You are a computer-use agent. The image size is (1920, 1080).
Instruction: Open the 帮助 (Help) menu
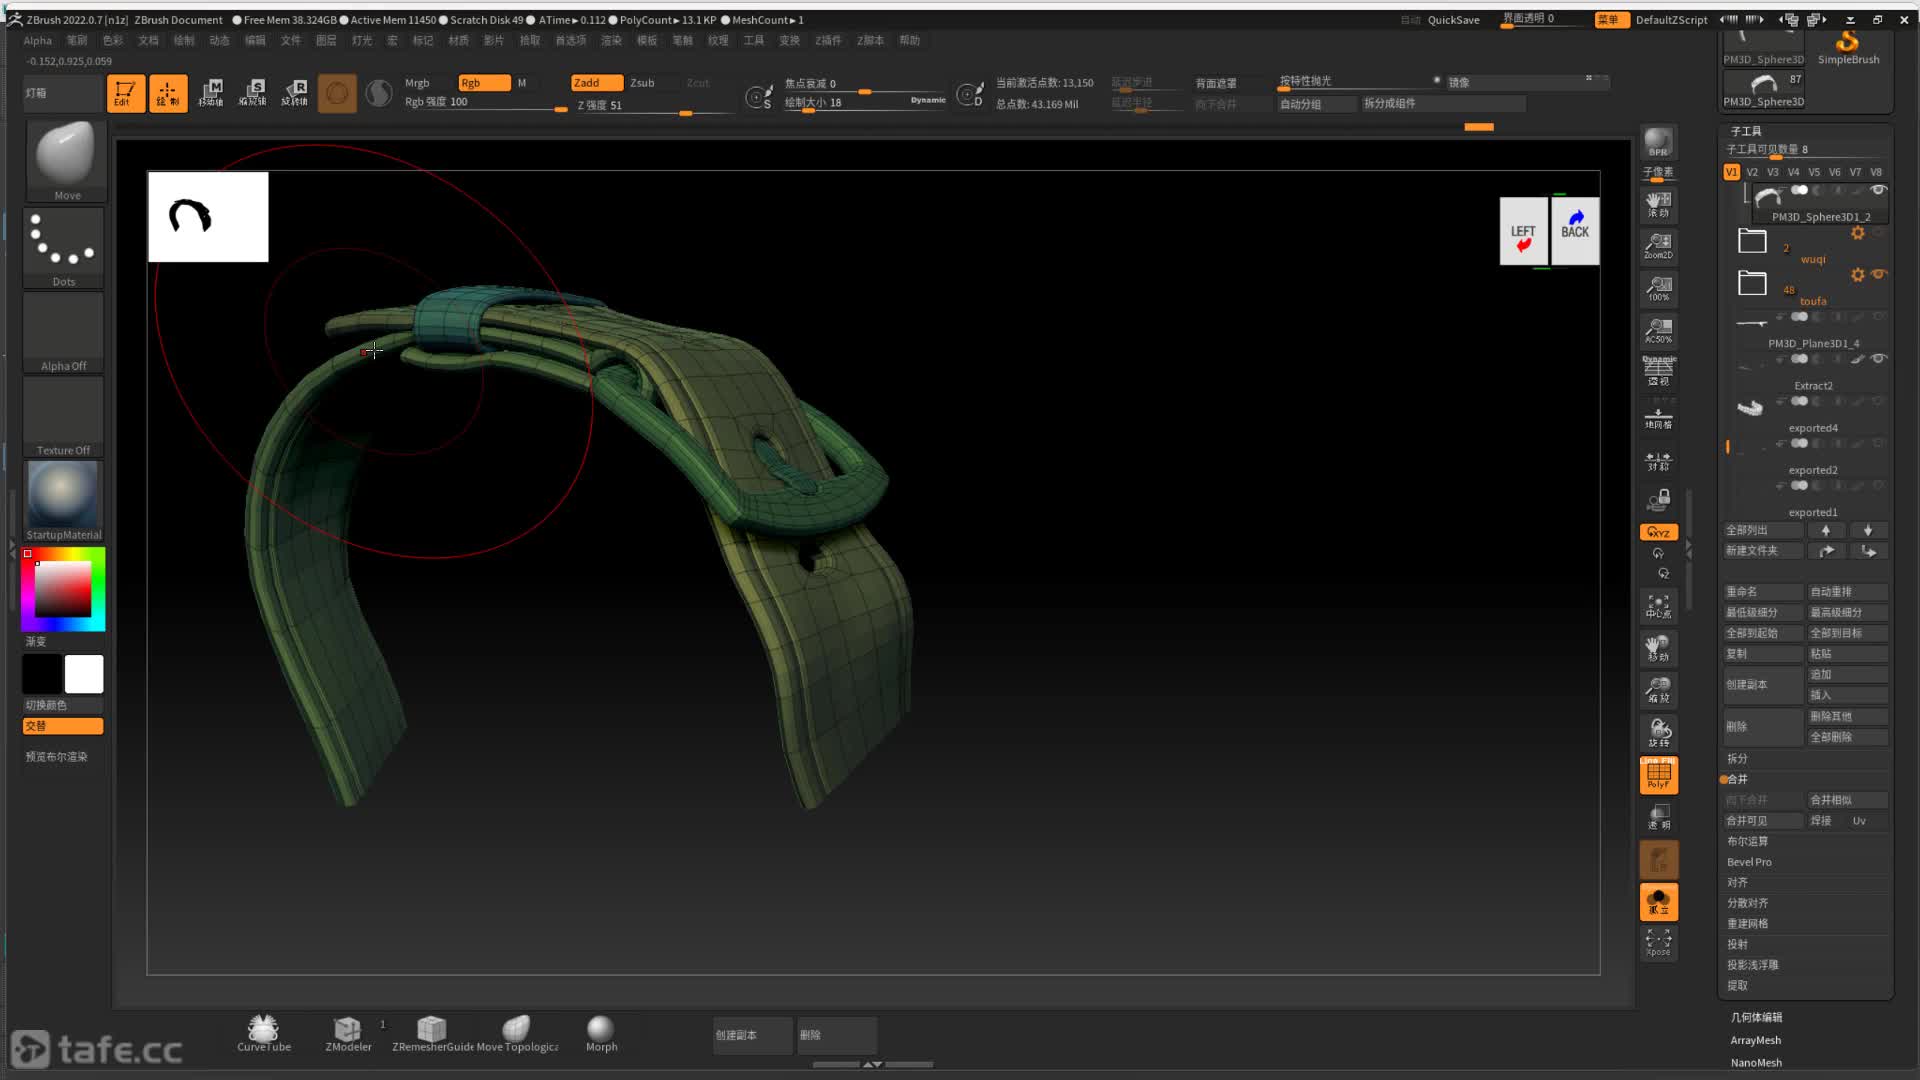point(909,41)
